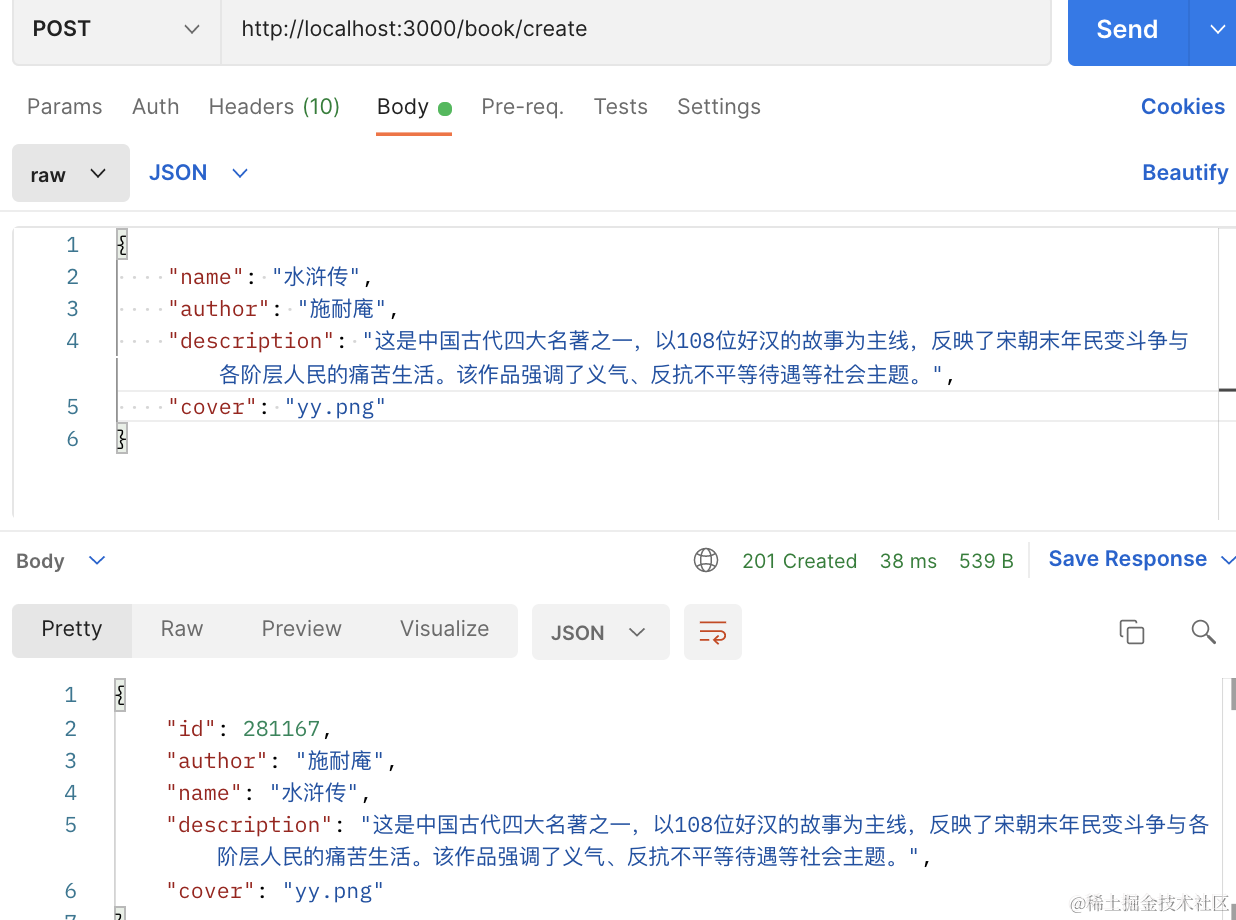Expand the Save Response chevron
The width and height of the screenshot is (1236, 920).
tap(1229, 560)
